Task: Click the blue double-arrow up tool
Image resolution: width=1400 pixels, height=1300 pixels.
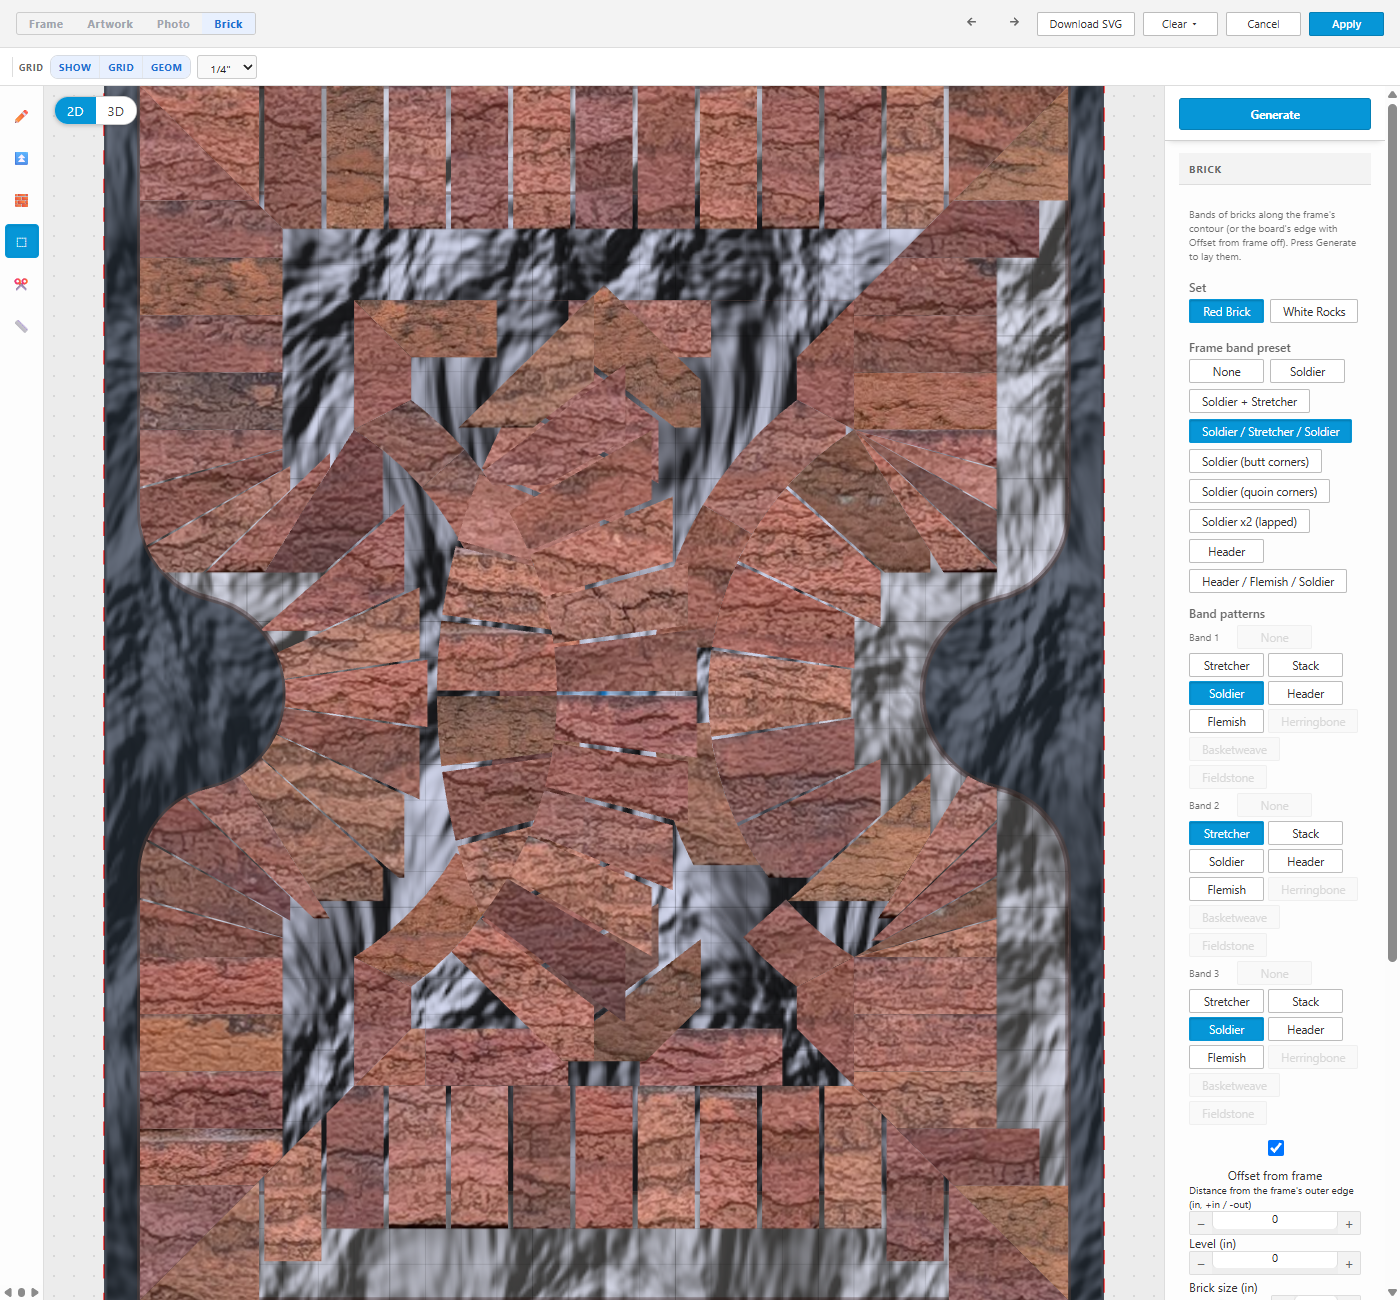Action: pos(21,159)
